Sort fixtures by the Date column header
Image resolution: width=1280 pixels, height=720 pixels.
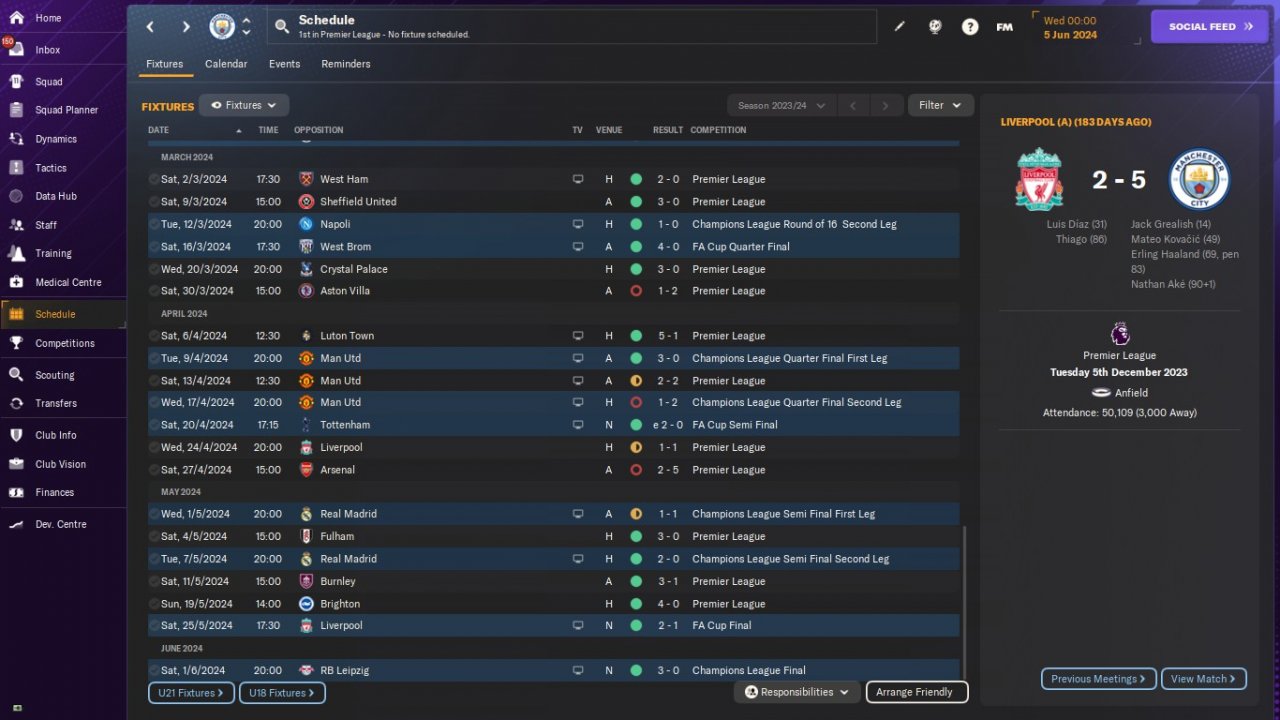[159, 130]
